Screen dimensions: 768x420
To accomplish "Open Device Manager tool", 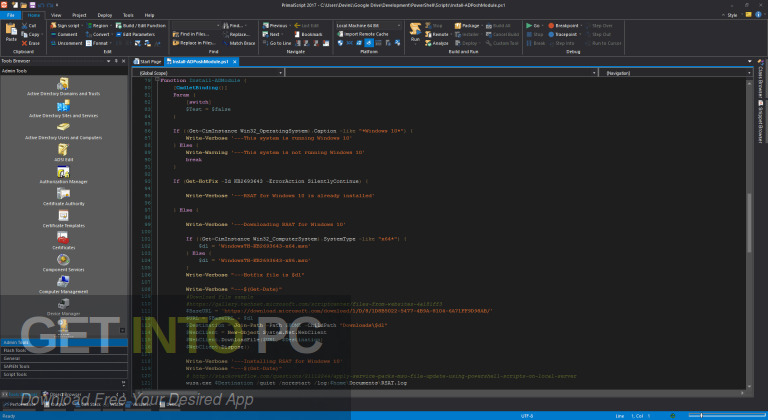I will tap(63, 307).
